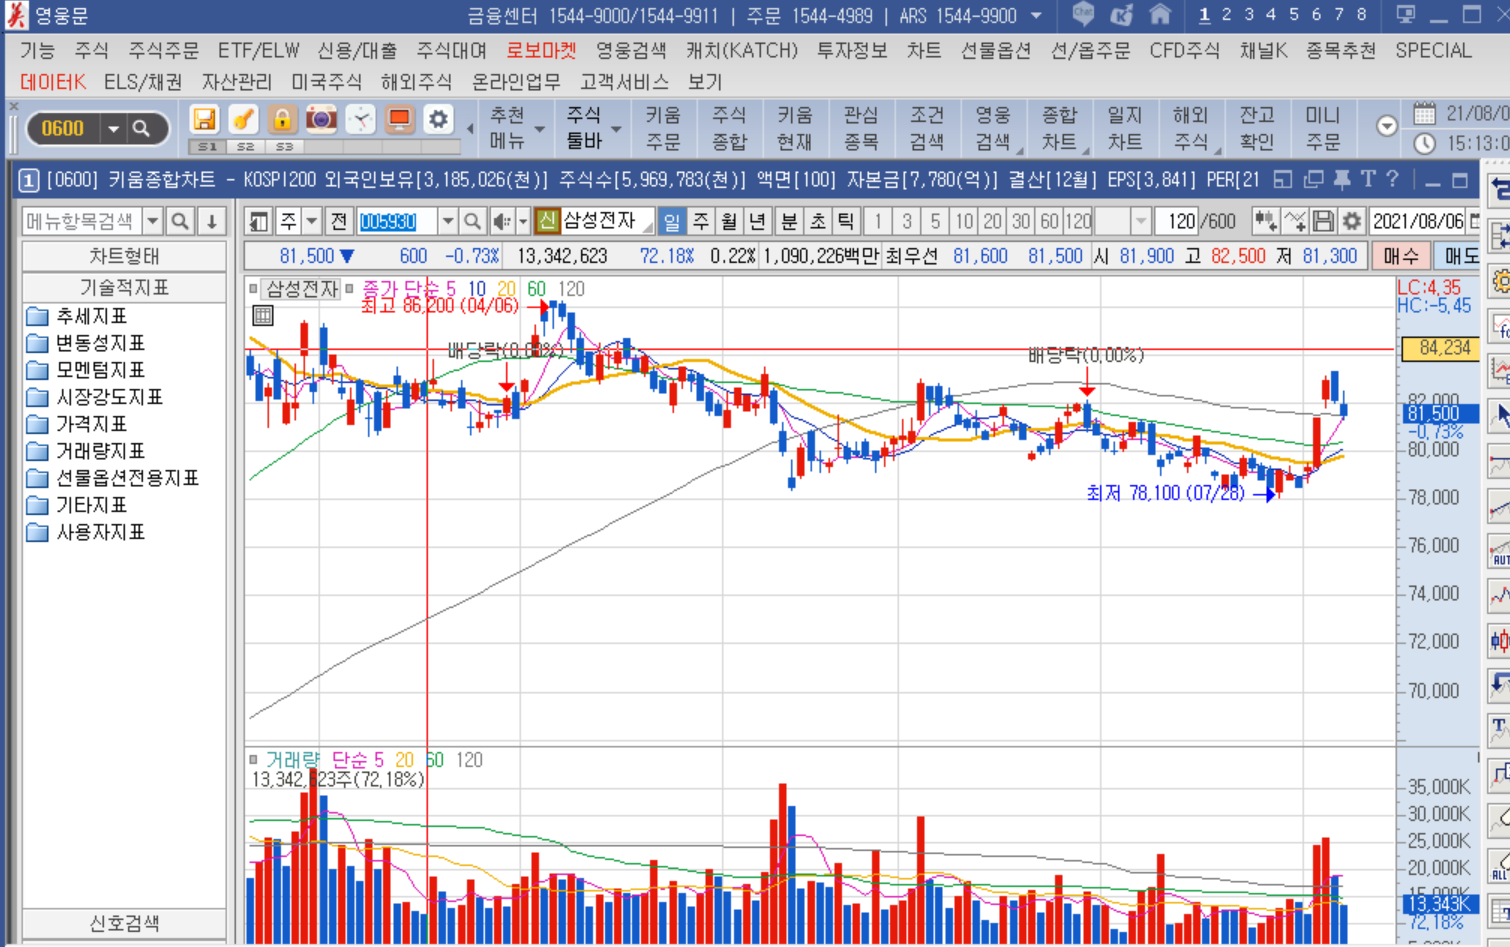
Task: Open the ETF/ELW menu
Action: [258, 50]
